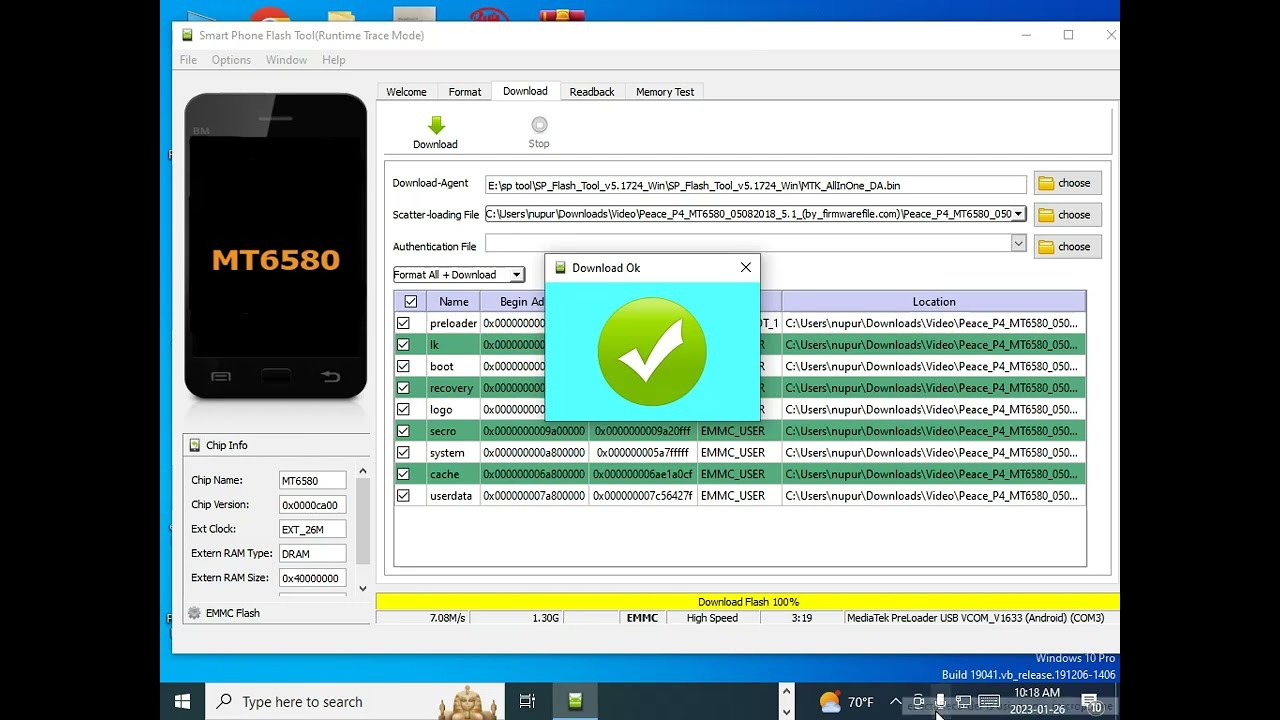
Task: Click the phone Back hardware button icon
Action: [330, 377]
